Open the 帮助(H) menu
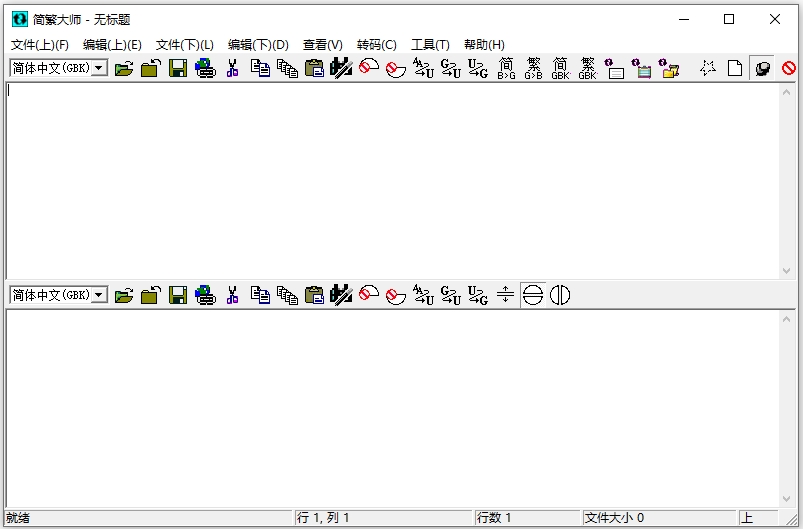803x529 pixels. (484, 45)
